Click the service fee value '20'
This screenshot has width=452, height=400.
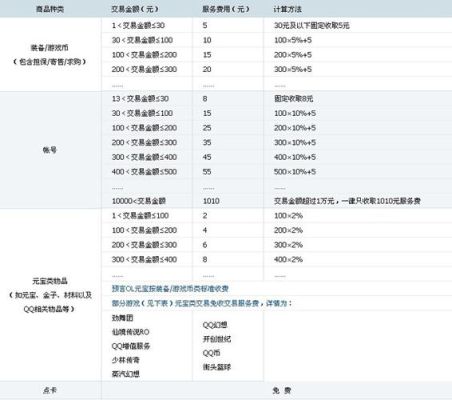click(207, 69)
